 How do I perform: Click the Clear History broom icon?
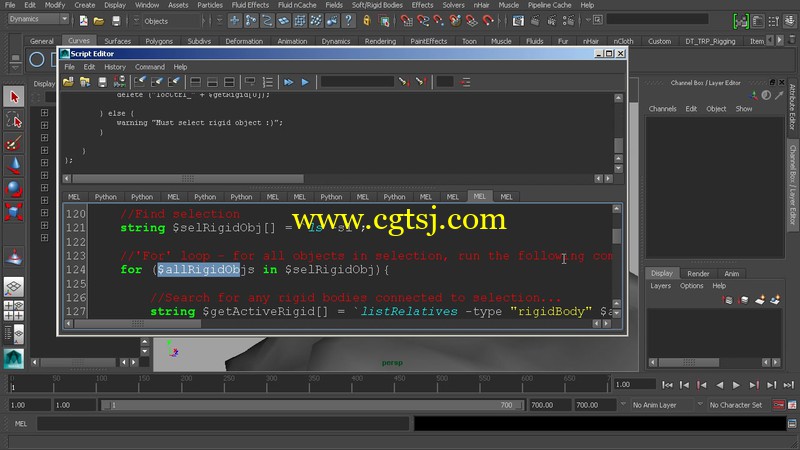[140, 82]
